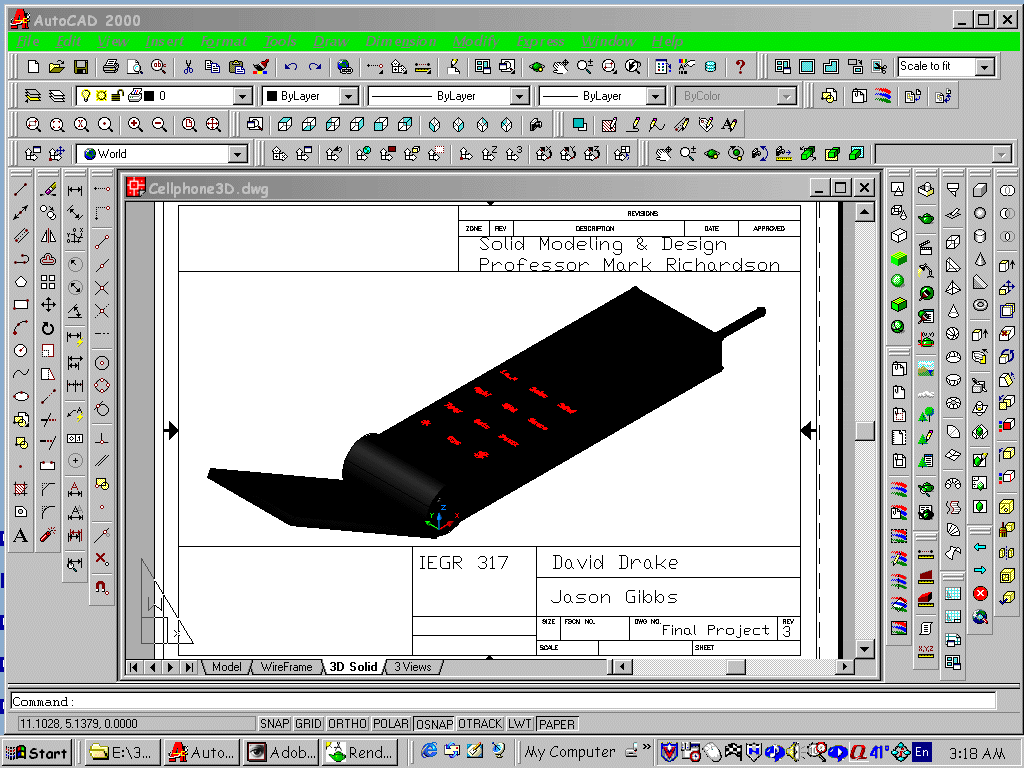Click the My Computer toolbar label

(x=570, y=752)
